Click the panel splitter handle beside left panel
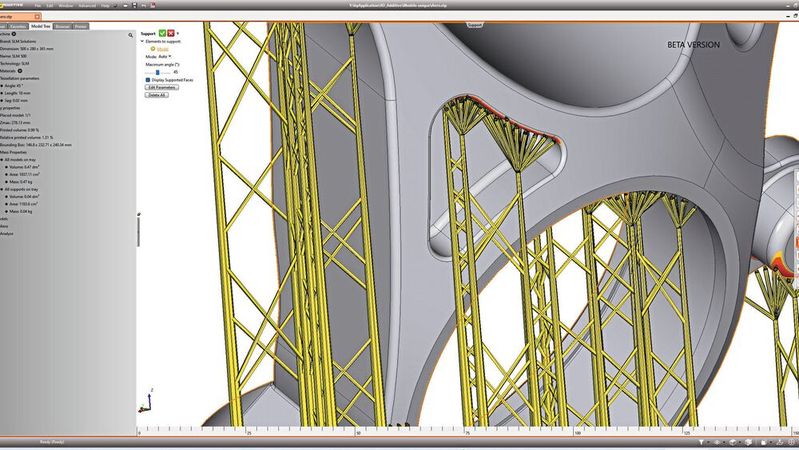Screen dimensions: 799x450 click(139, 230)
